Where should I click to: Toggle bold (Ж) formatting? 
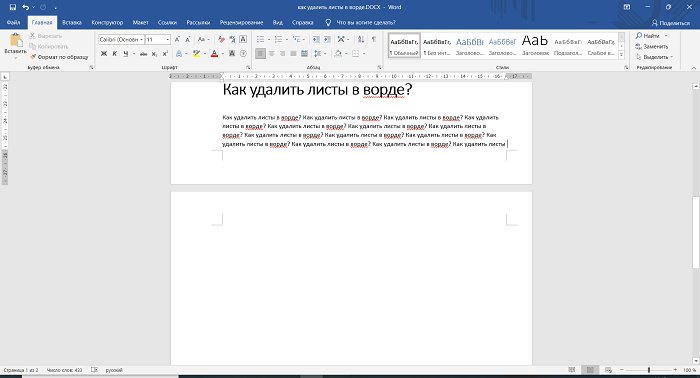104,54
